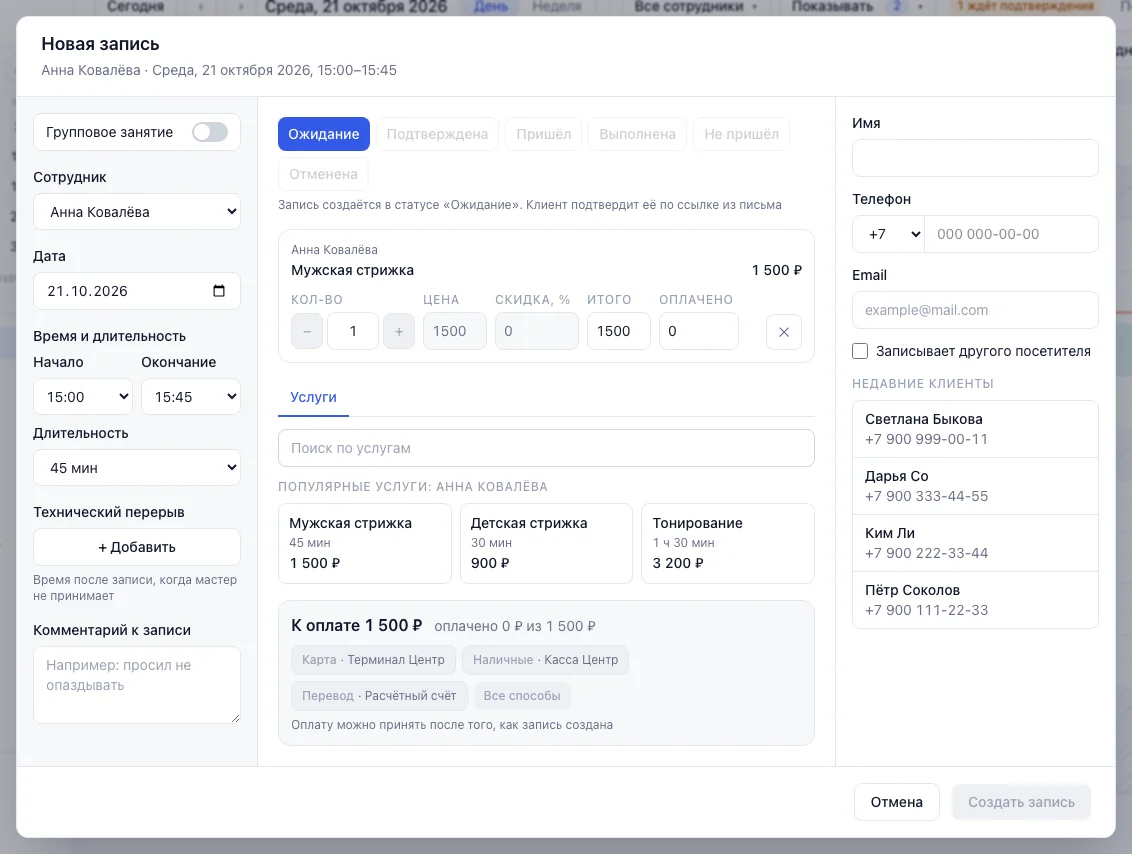The image size is (1132, 854).
Task: Switch to the Услуги tab
Action: 313,397
